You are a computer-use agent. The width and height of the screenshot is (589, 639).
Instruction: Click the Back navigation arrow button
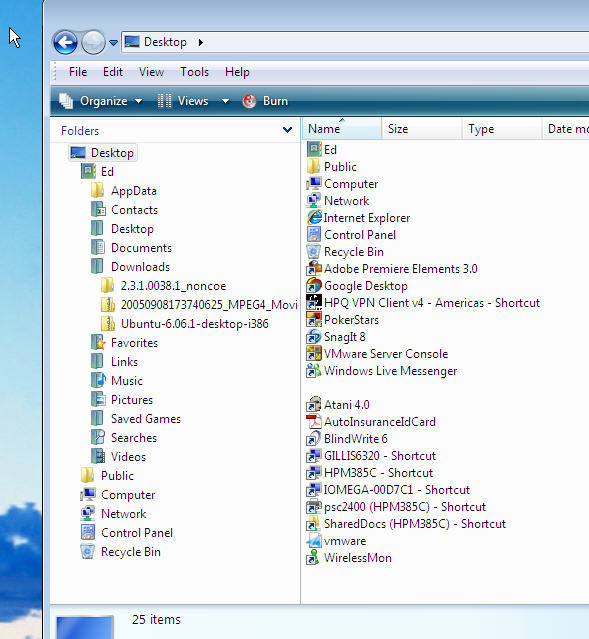[x=65, y=42]
